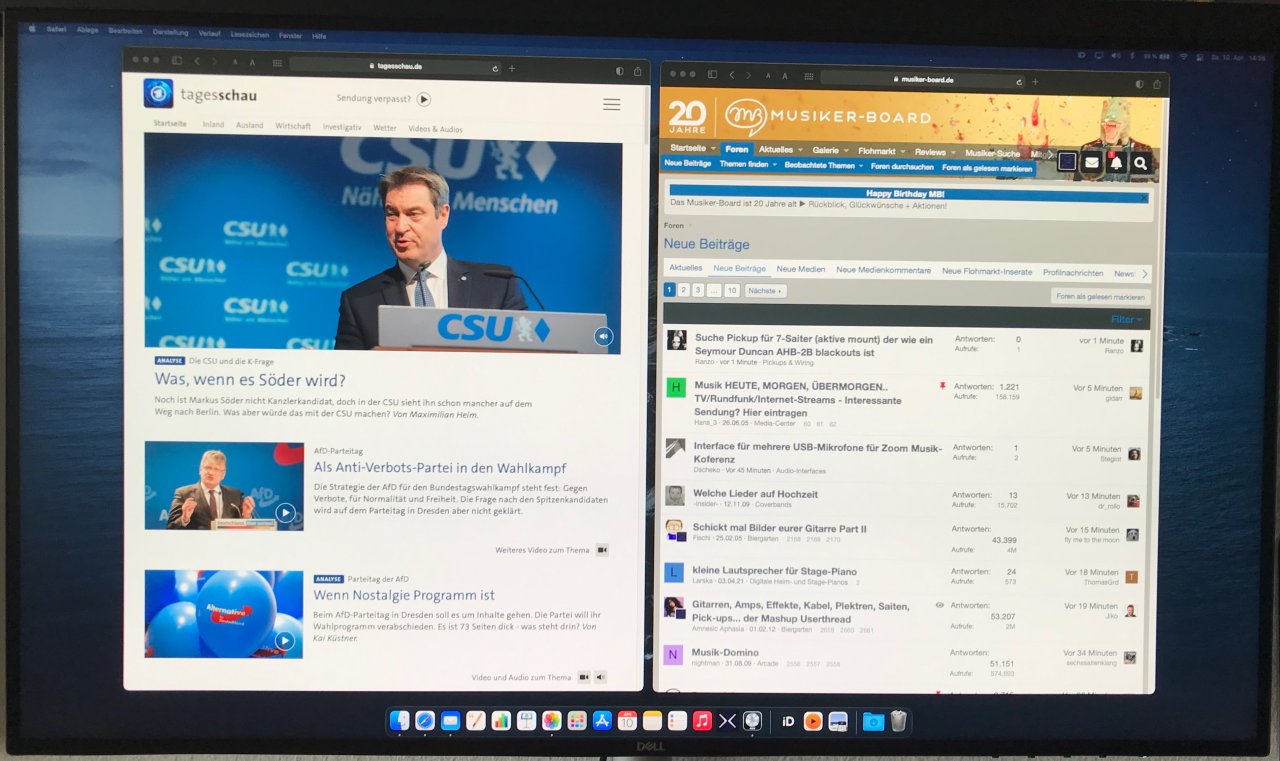Open the 'Themen finden' dropdown
1280x761 pixels.
point(748,164)
